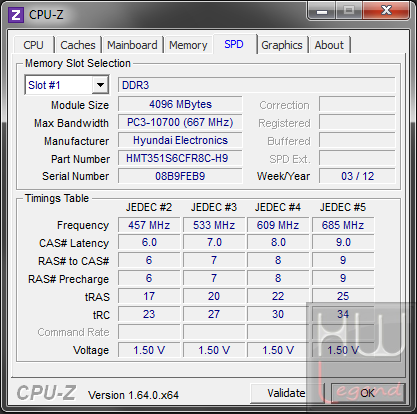Image resolution: width=417 pixels, height=414 pixels.
Task: Click the CAS# Latency 7.0 value
Action: (214, 242)
